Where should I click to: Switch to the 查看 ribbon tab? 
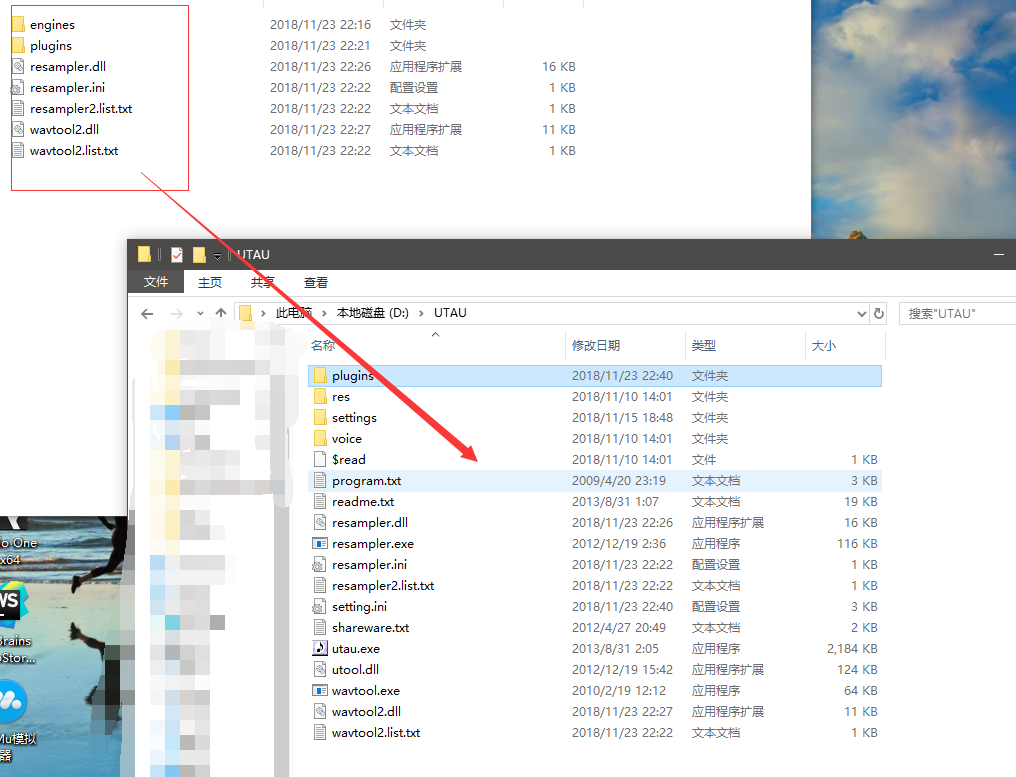click(316, 283)
